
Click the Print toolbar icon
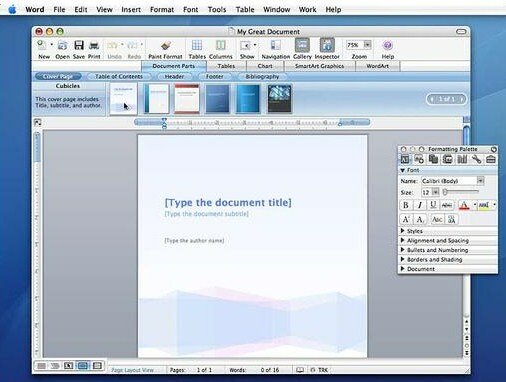(x=94, y=45)
